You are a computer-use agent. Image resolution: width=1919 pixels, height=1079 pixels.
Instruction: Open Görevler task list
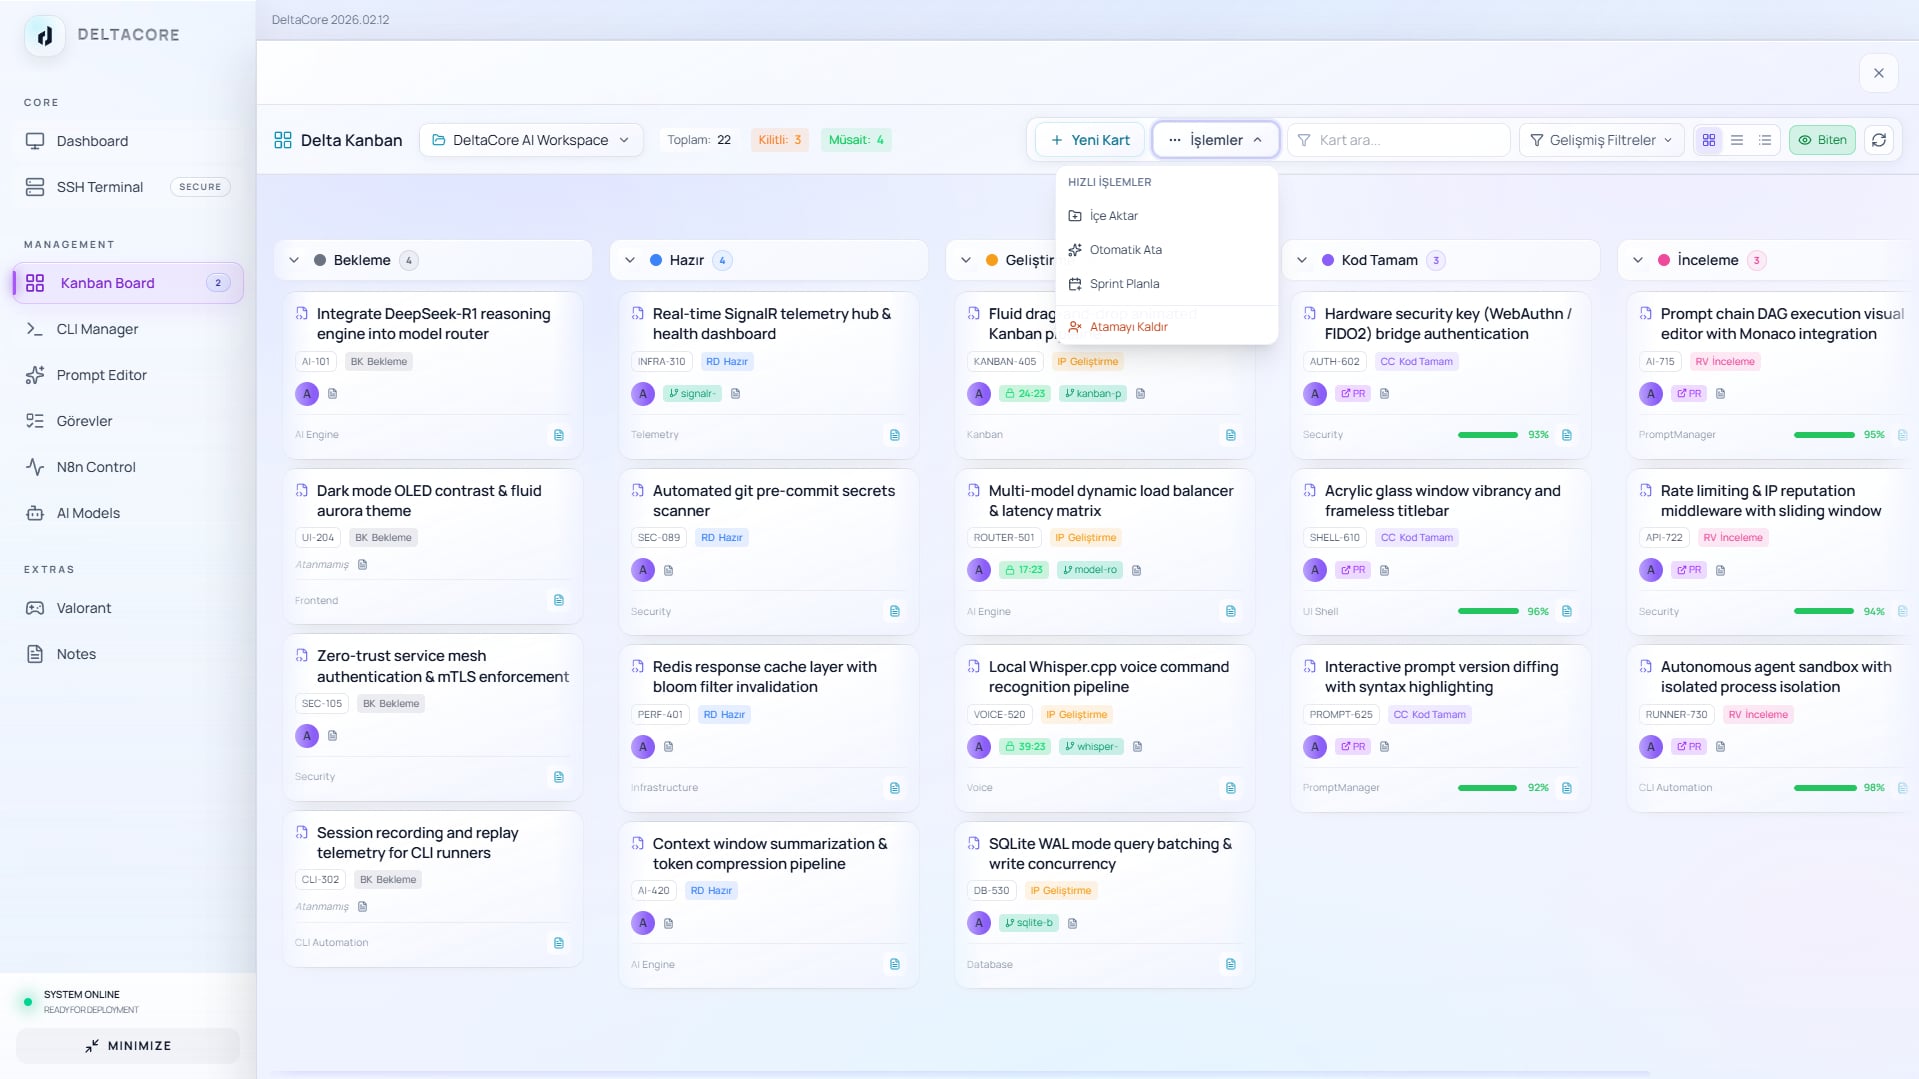pyautogui.click(x=127, y=421)
